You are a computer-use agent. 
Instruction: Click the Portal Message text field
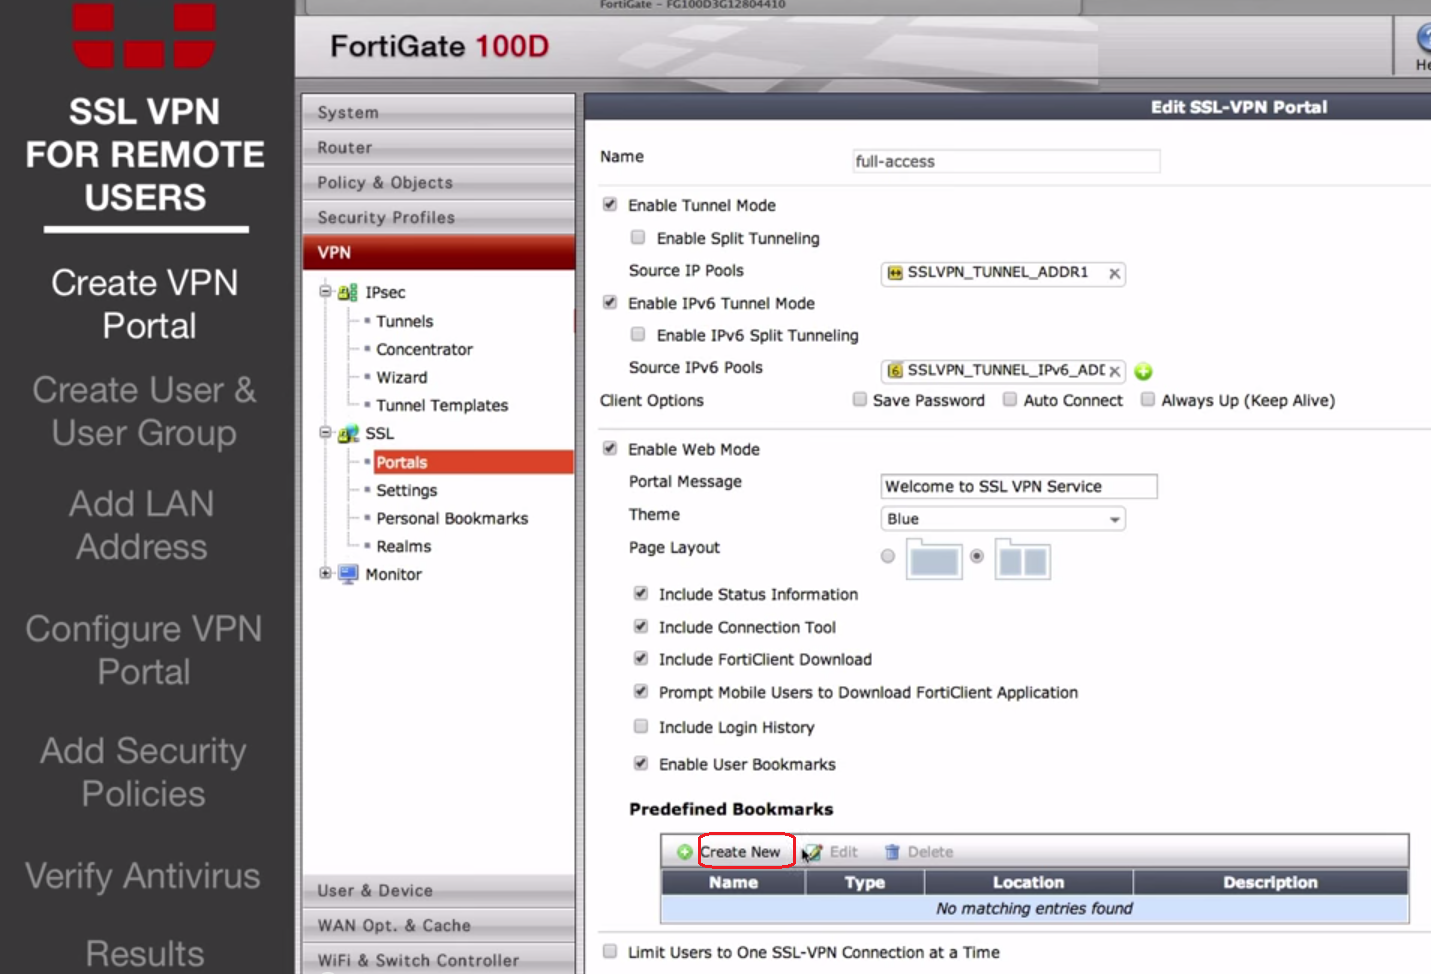[x=1019, y=486]
